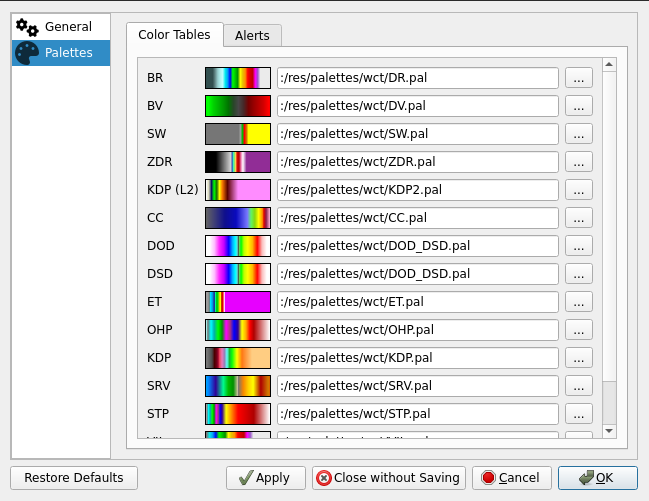649x501 pixels.
Task: Click Close without Saving
Action: [389, 478]
